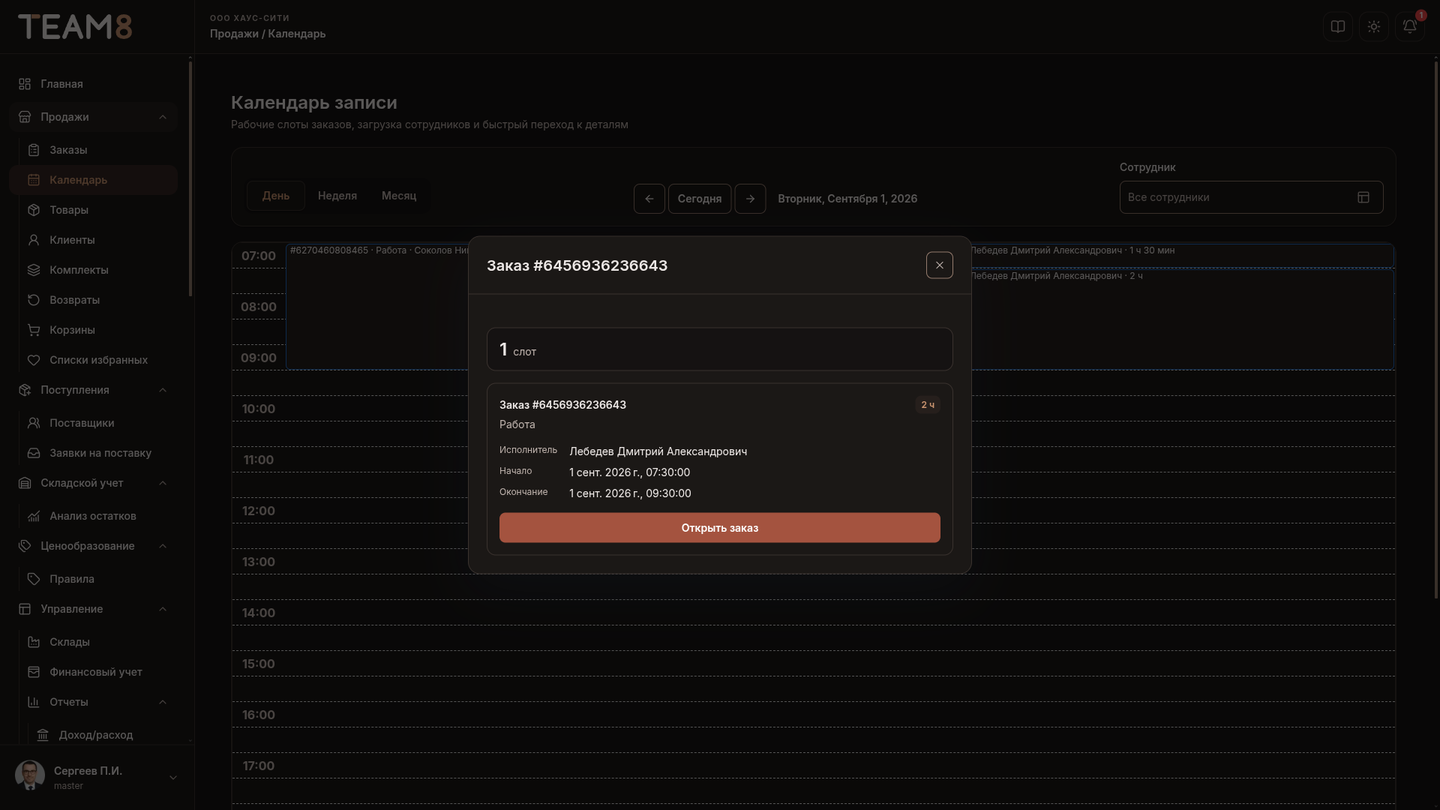The height and width of the screenshot is (810, 1440).
Task: Open the Все сотрудники employee dropdown
Action: pyautogui.click(x=1251, y=197)
